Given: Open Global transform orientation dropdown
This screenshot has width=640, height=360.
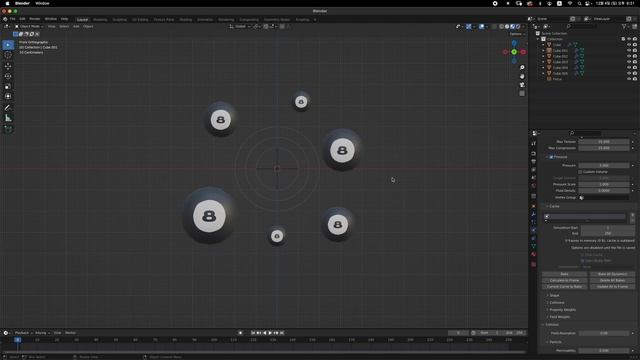Looking at the screenshot, I should [240, 27].
